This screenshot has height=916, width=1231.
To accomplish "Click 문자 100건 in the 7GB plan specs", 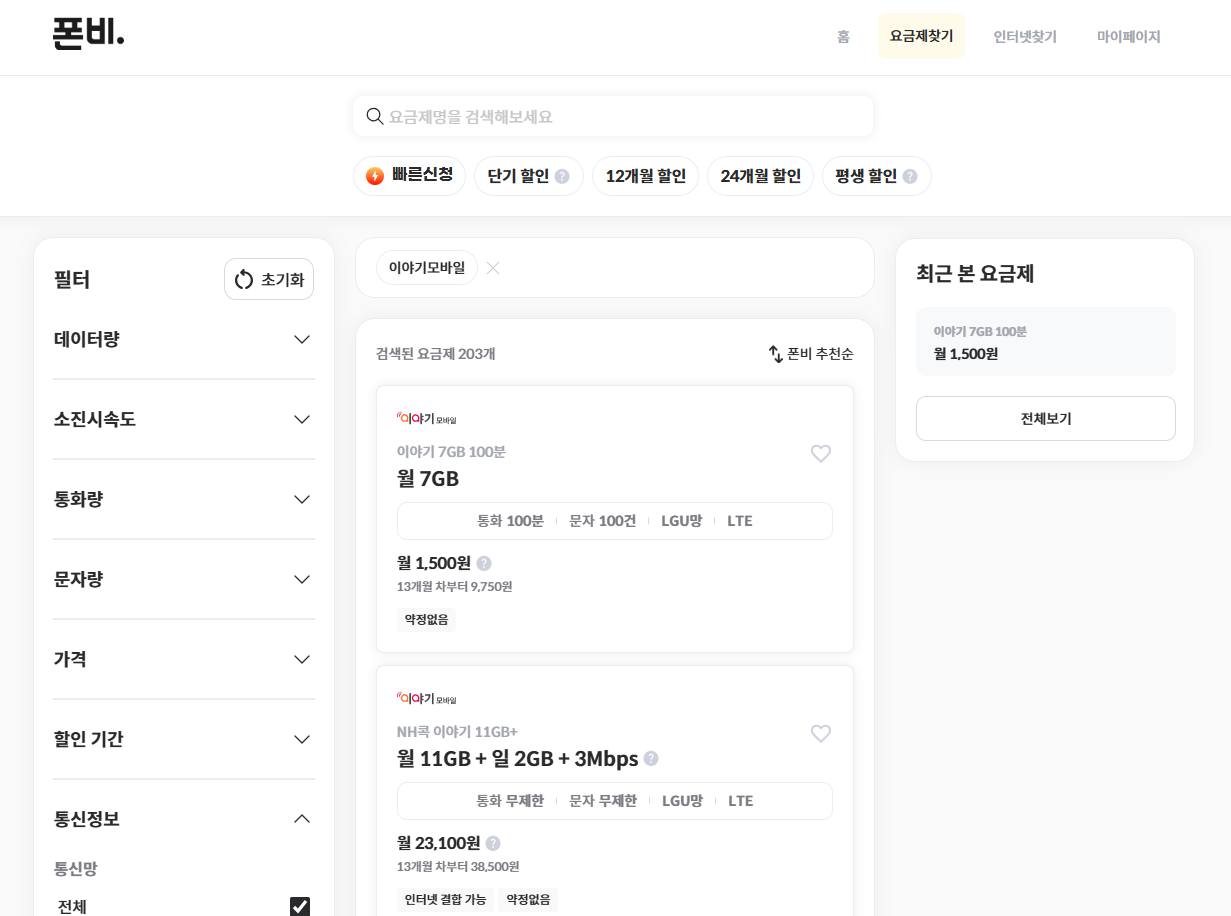I will 602,521.
